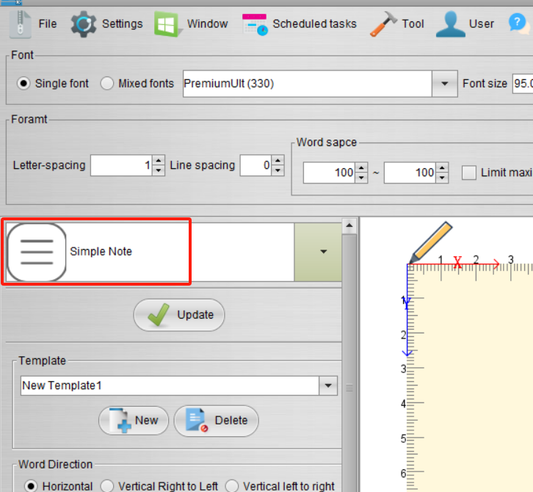Click the File zipper icon
533x492 pixels.
[20, 24]
